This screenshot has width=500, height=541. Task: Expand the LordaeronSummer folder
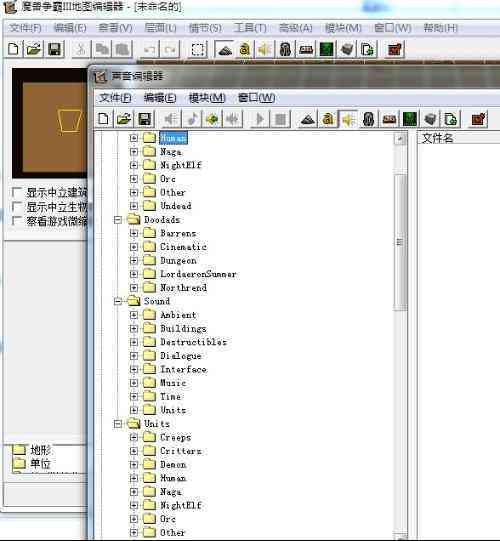coord(134,274)
